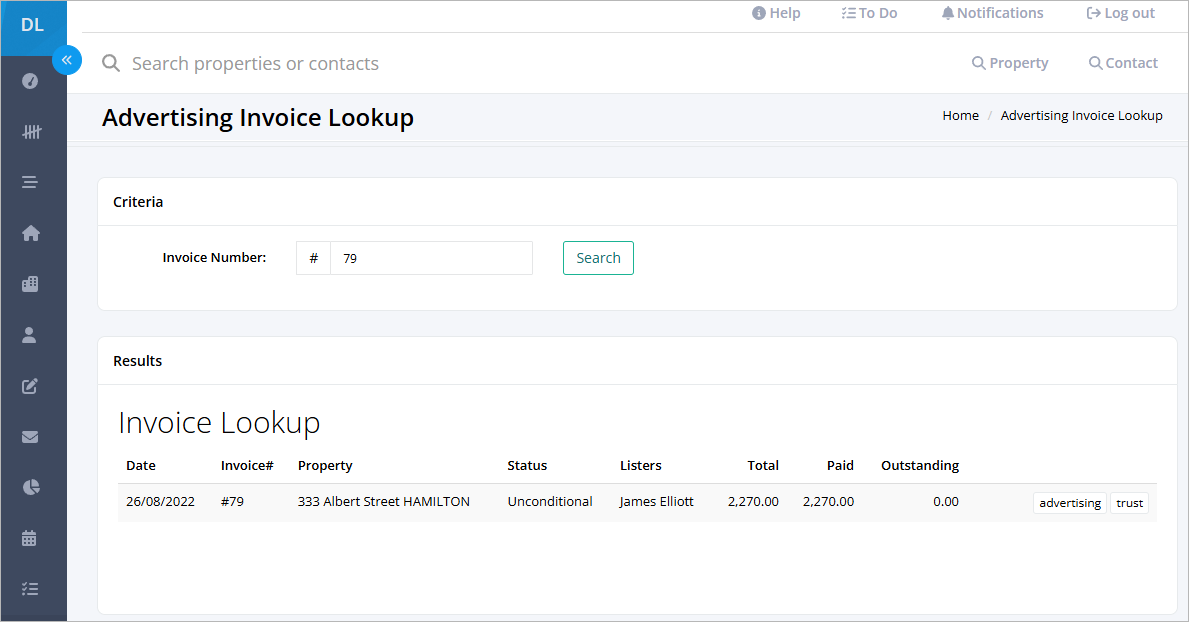Viewport: 1189px width, 622px height.
Task: Click Log out
Action: (1120, 13)
